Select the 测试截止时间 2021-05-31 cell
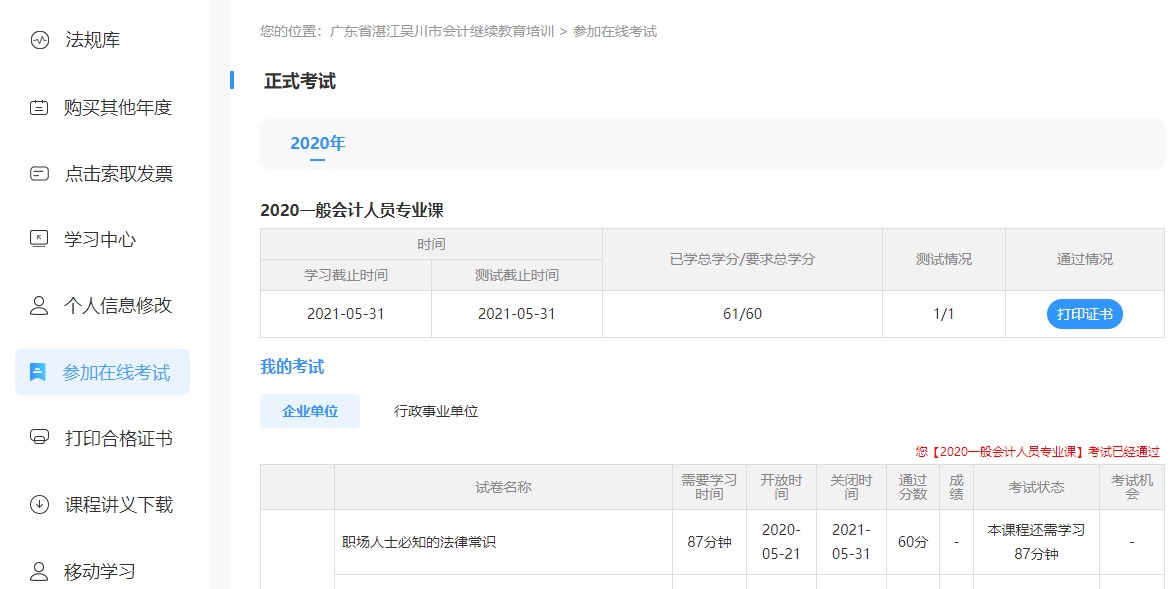The width and height of the screenshot is (1172, 589). 515,313
